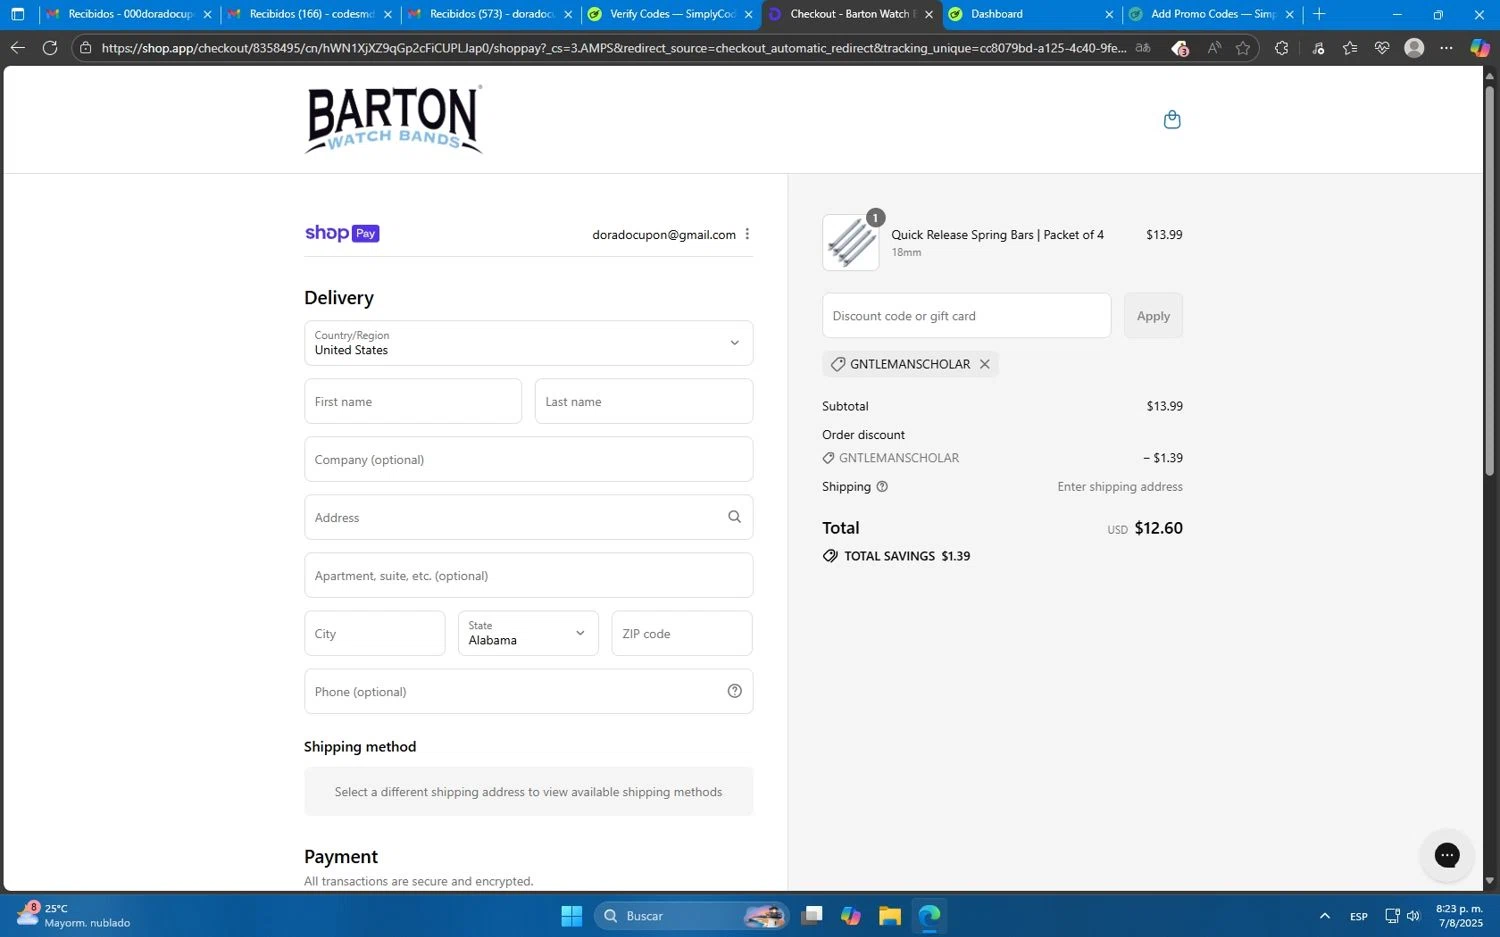Click the address search magnifier icon
1500x937 pixels.
tap(734, 517)
